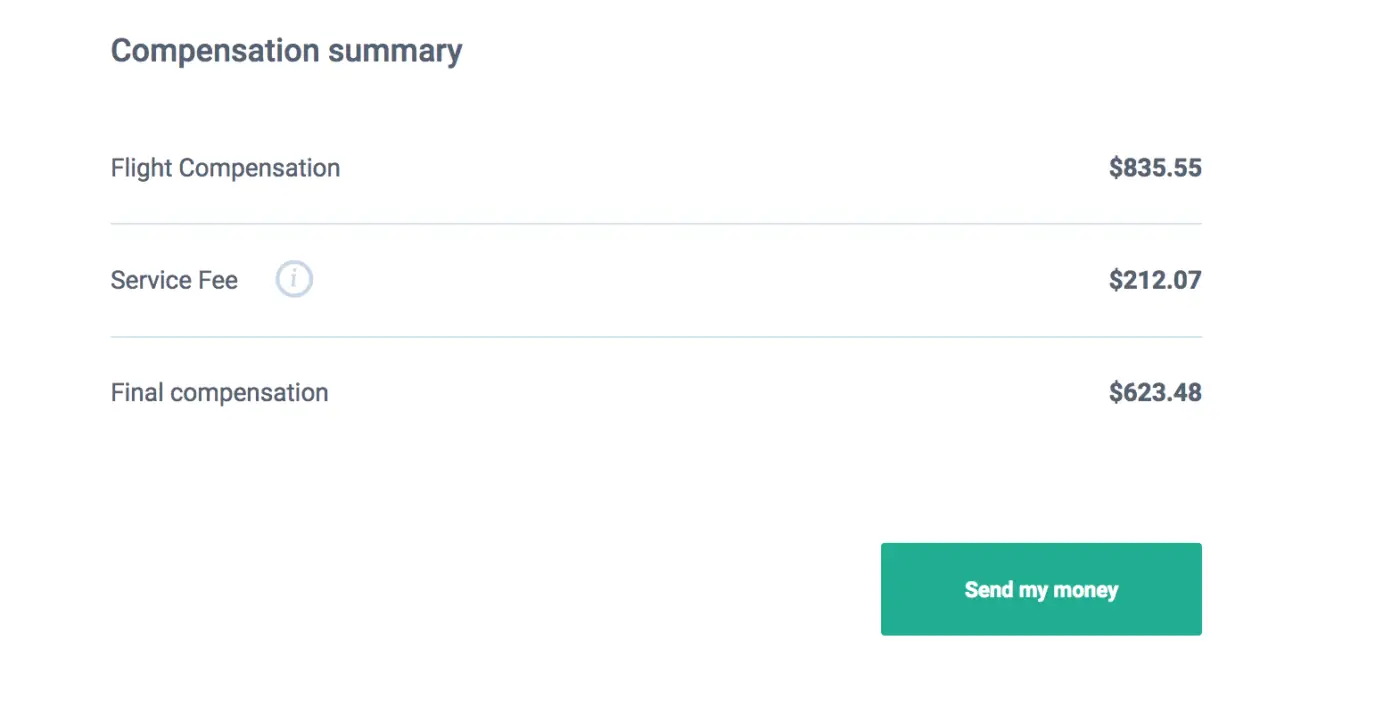
Task: Click the Final compensation label
Action: click(219, 393)
